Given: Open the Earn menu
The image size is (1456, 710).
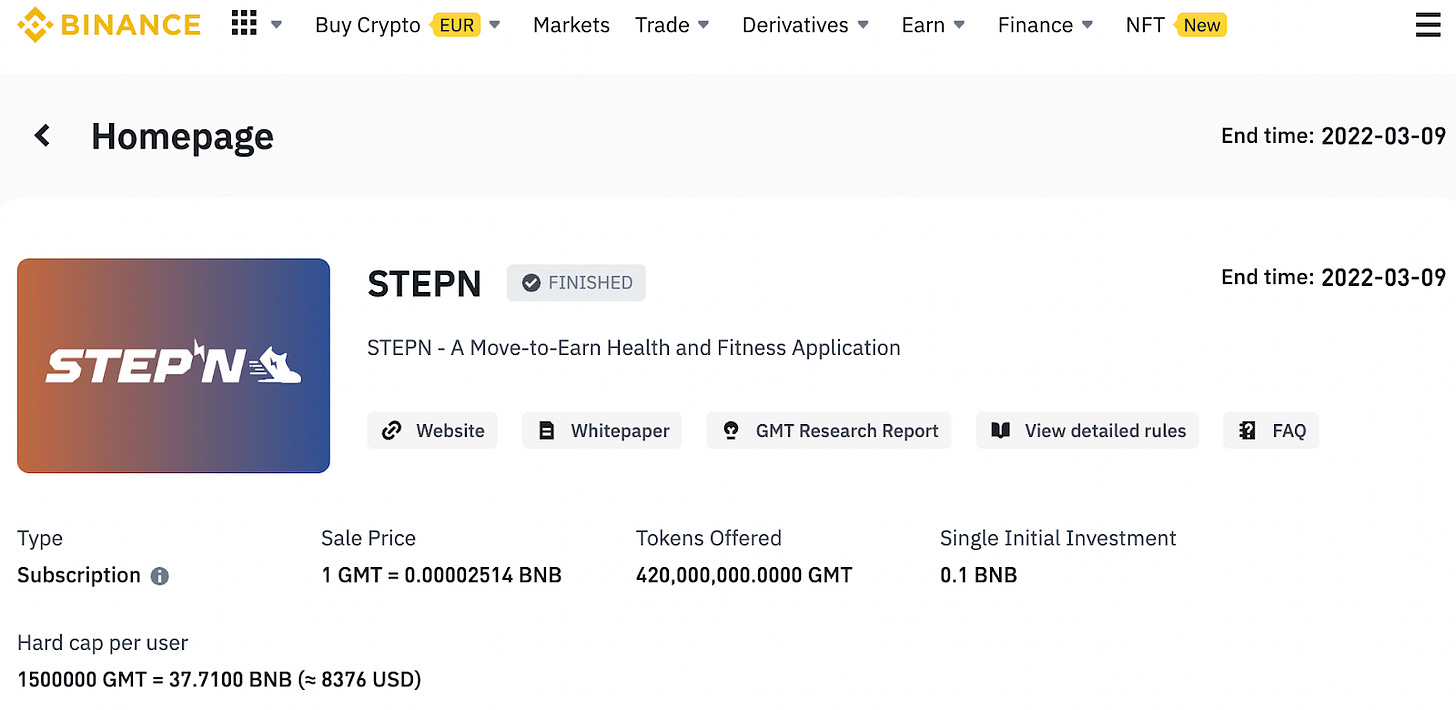Looking at the screenshot, I should [922, 25].
